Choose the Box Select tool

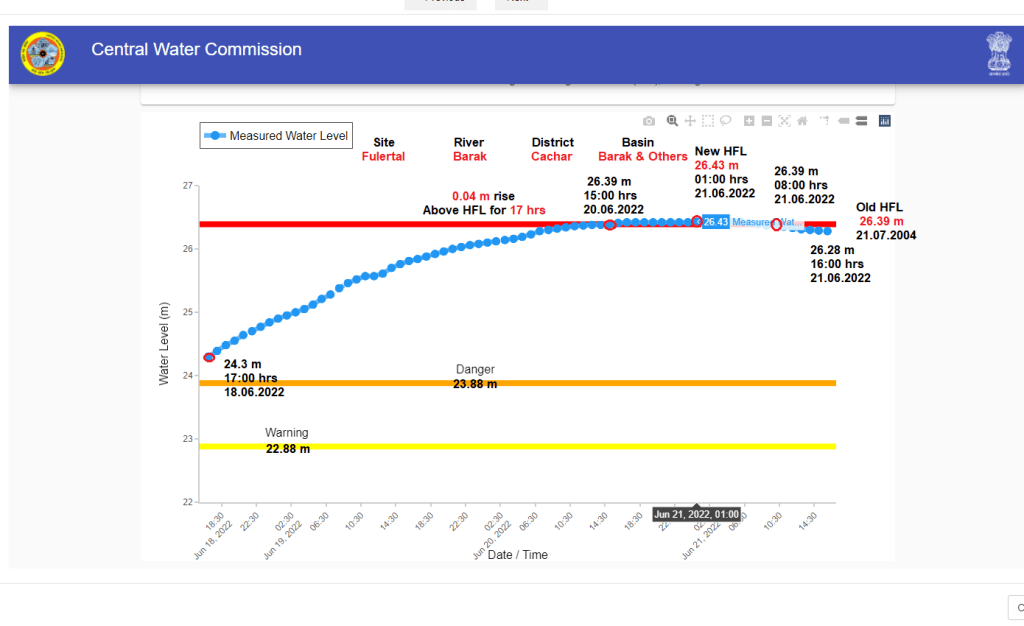708,121
